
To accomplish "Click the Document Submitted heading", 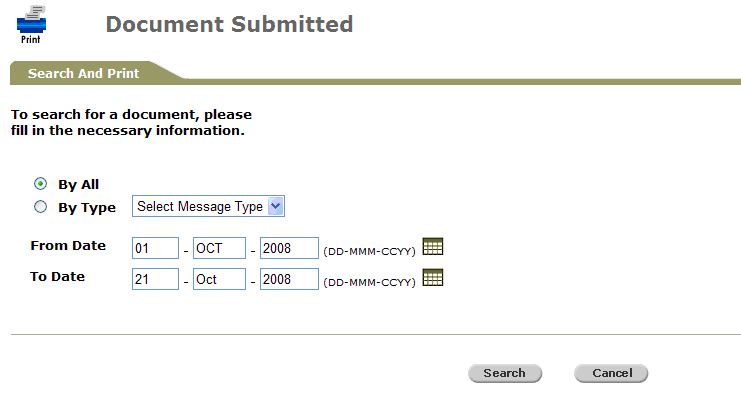I will 229,24.
